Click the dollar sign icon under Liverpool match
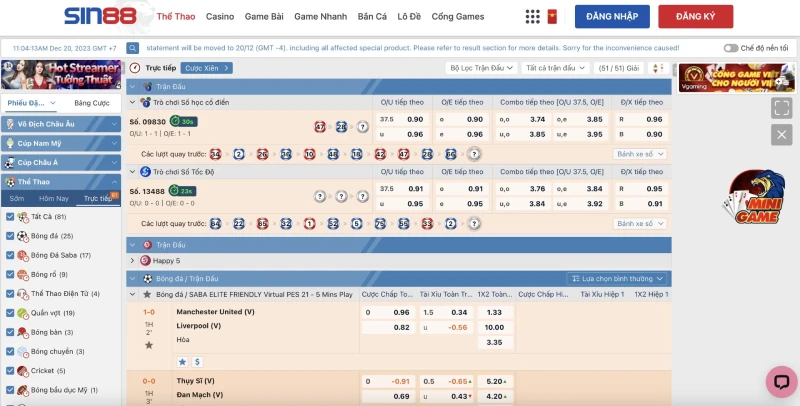Screen dimensions: 800x406 tap(197, 362)
